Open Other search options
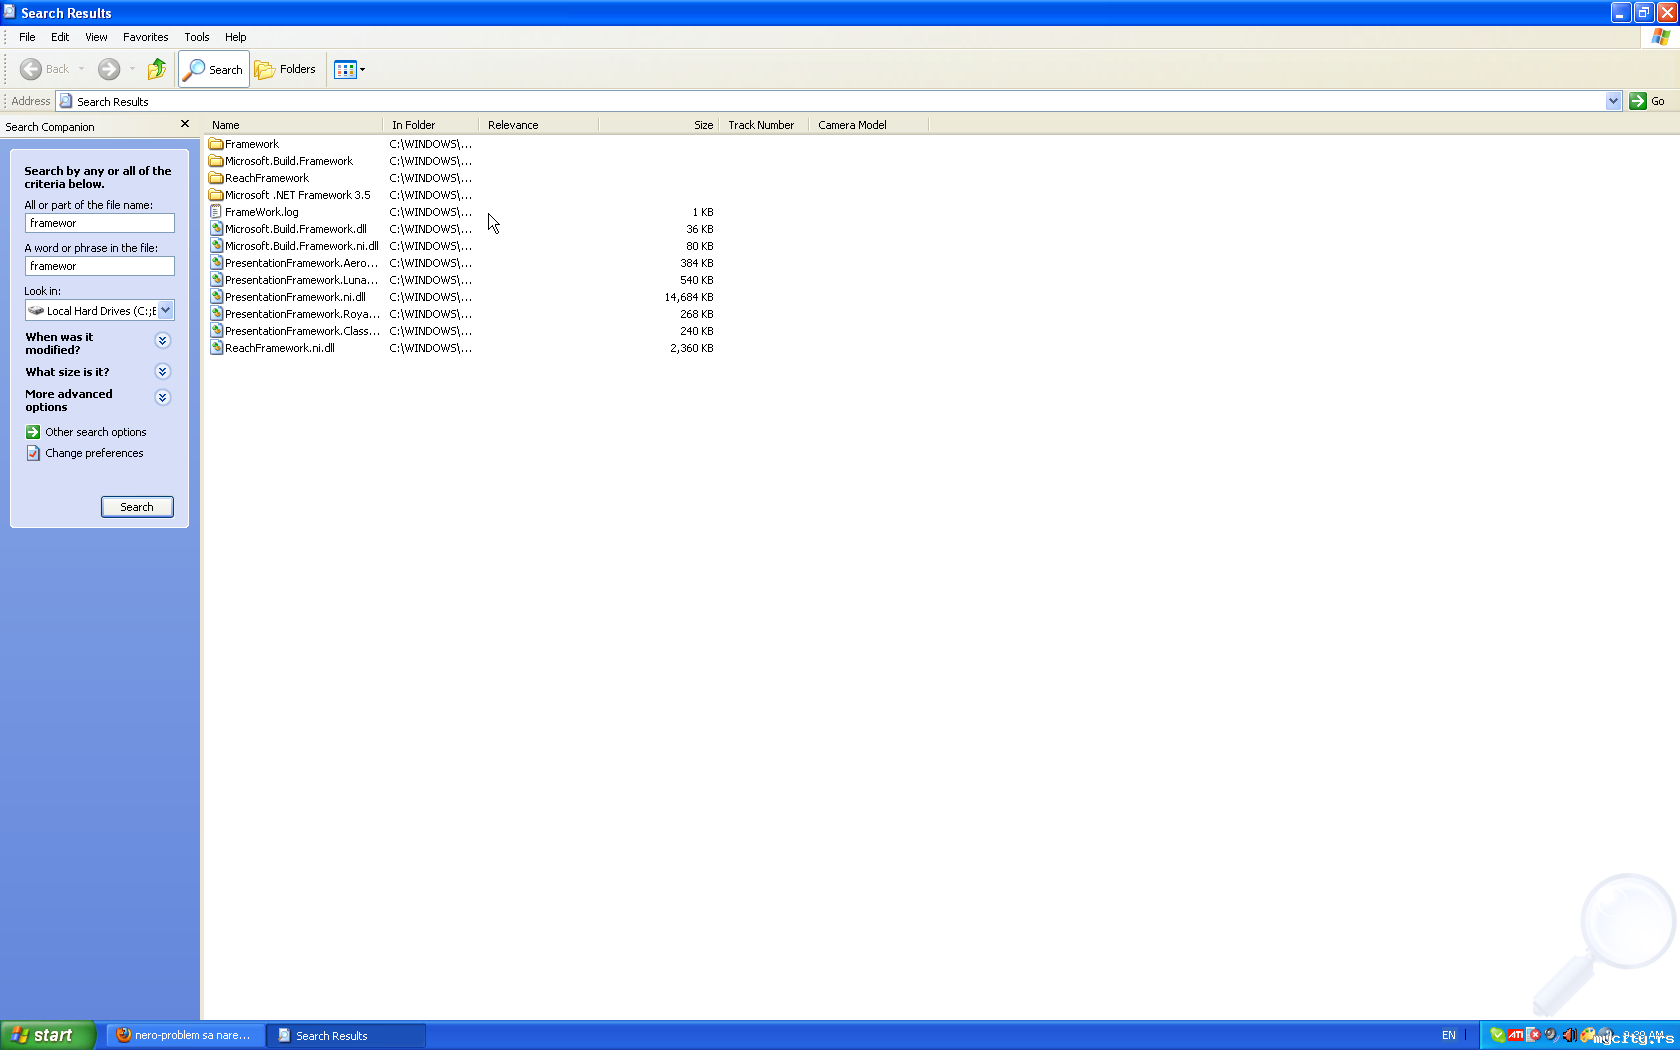This screenshot has height=1050, width=1680. [95, 432]
